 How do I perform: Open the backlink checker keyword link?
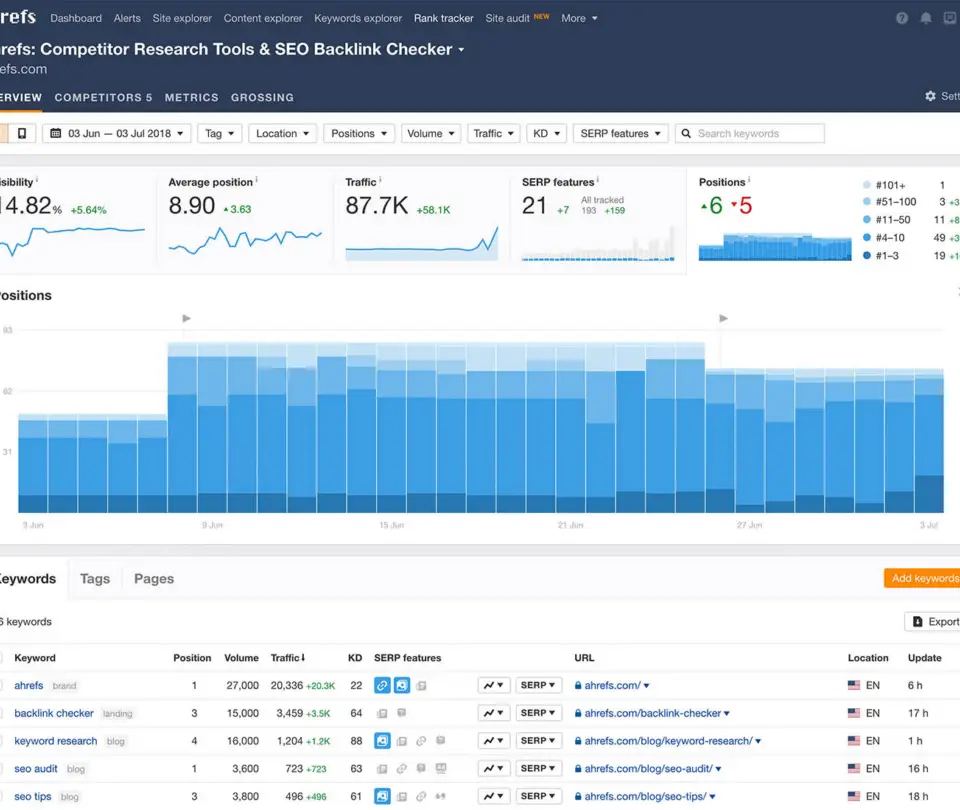click(x=54, y=713)
